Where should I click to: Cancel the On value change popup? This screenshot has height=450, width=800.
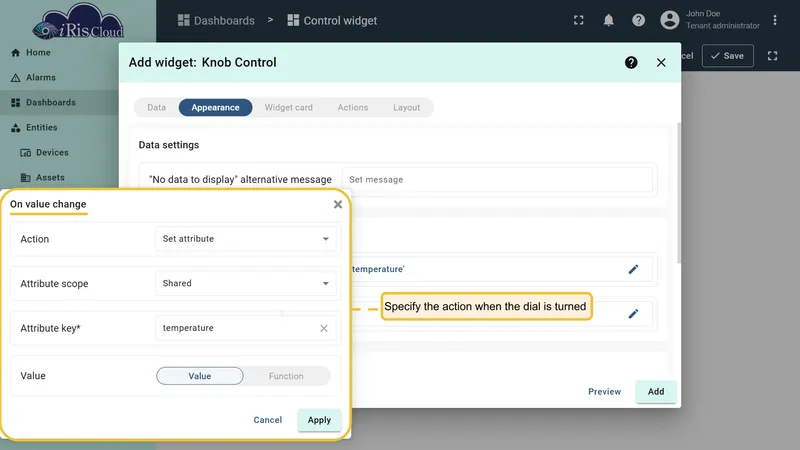click(268, 420)
